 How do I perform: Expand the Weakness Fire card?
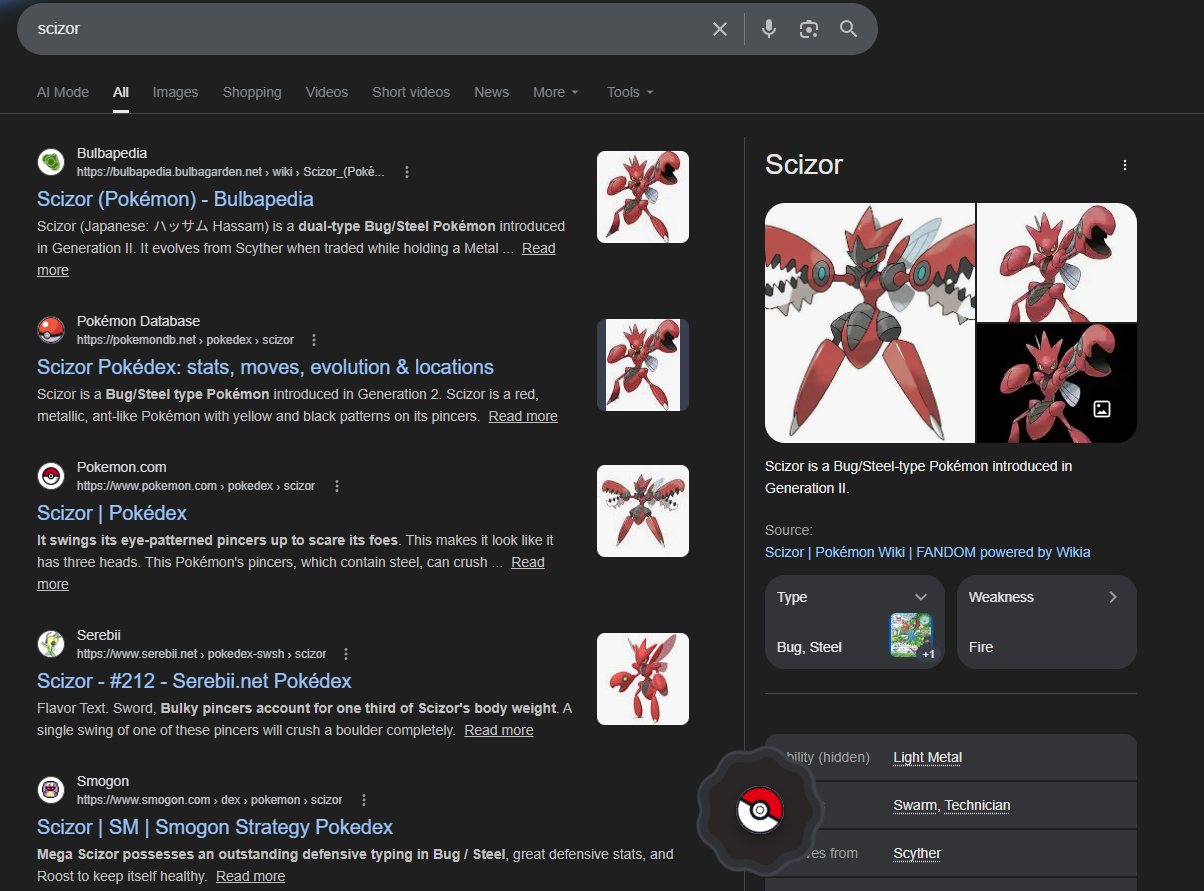tap(1113, 597)
